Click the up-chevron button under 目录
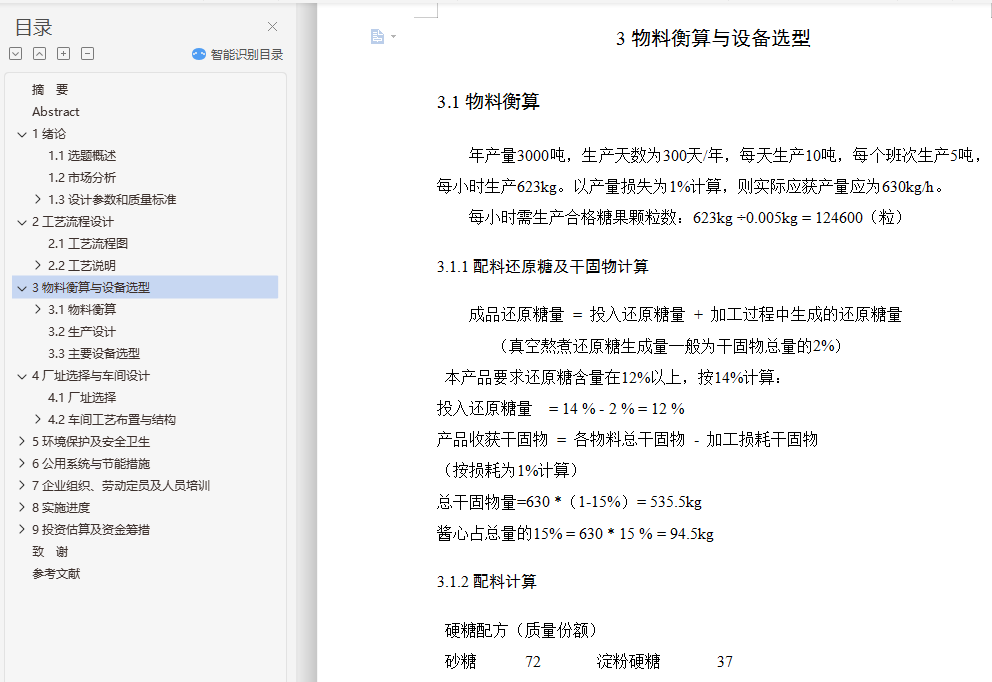This screenshot has width=992, height=682. (x=39, y=54)
